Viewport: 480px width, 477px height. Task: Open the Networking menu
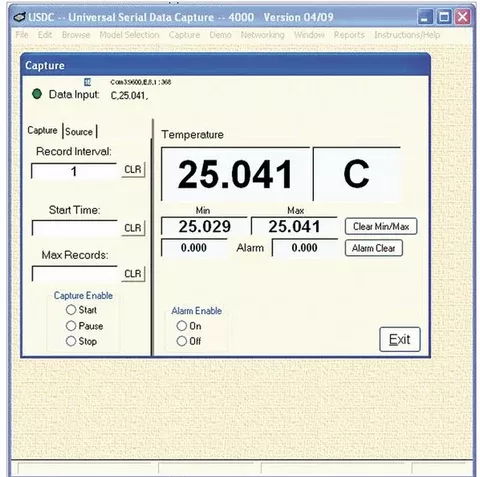tap(263, 35)
